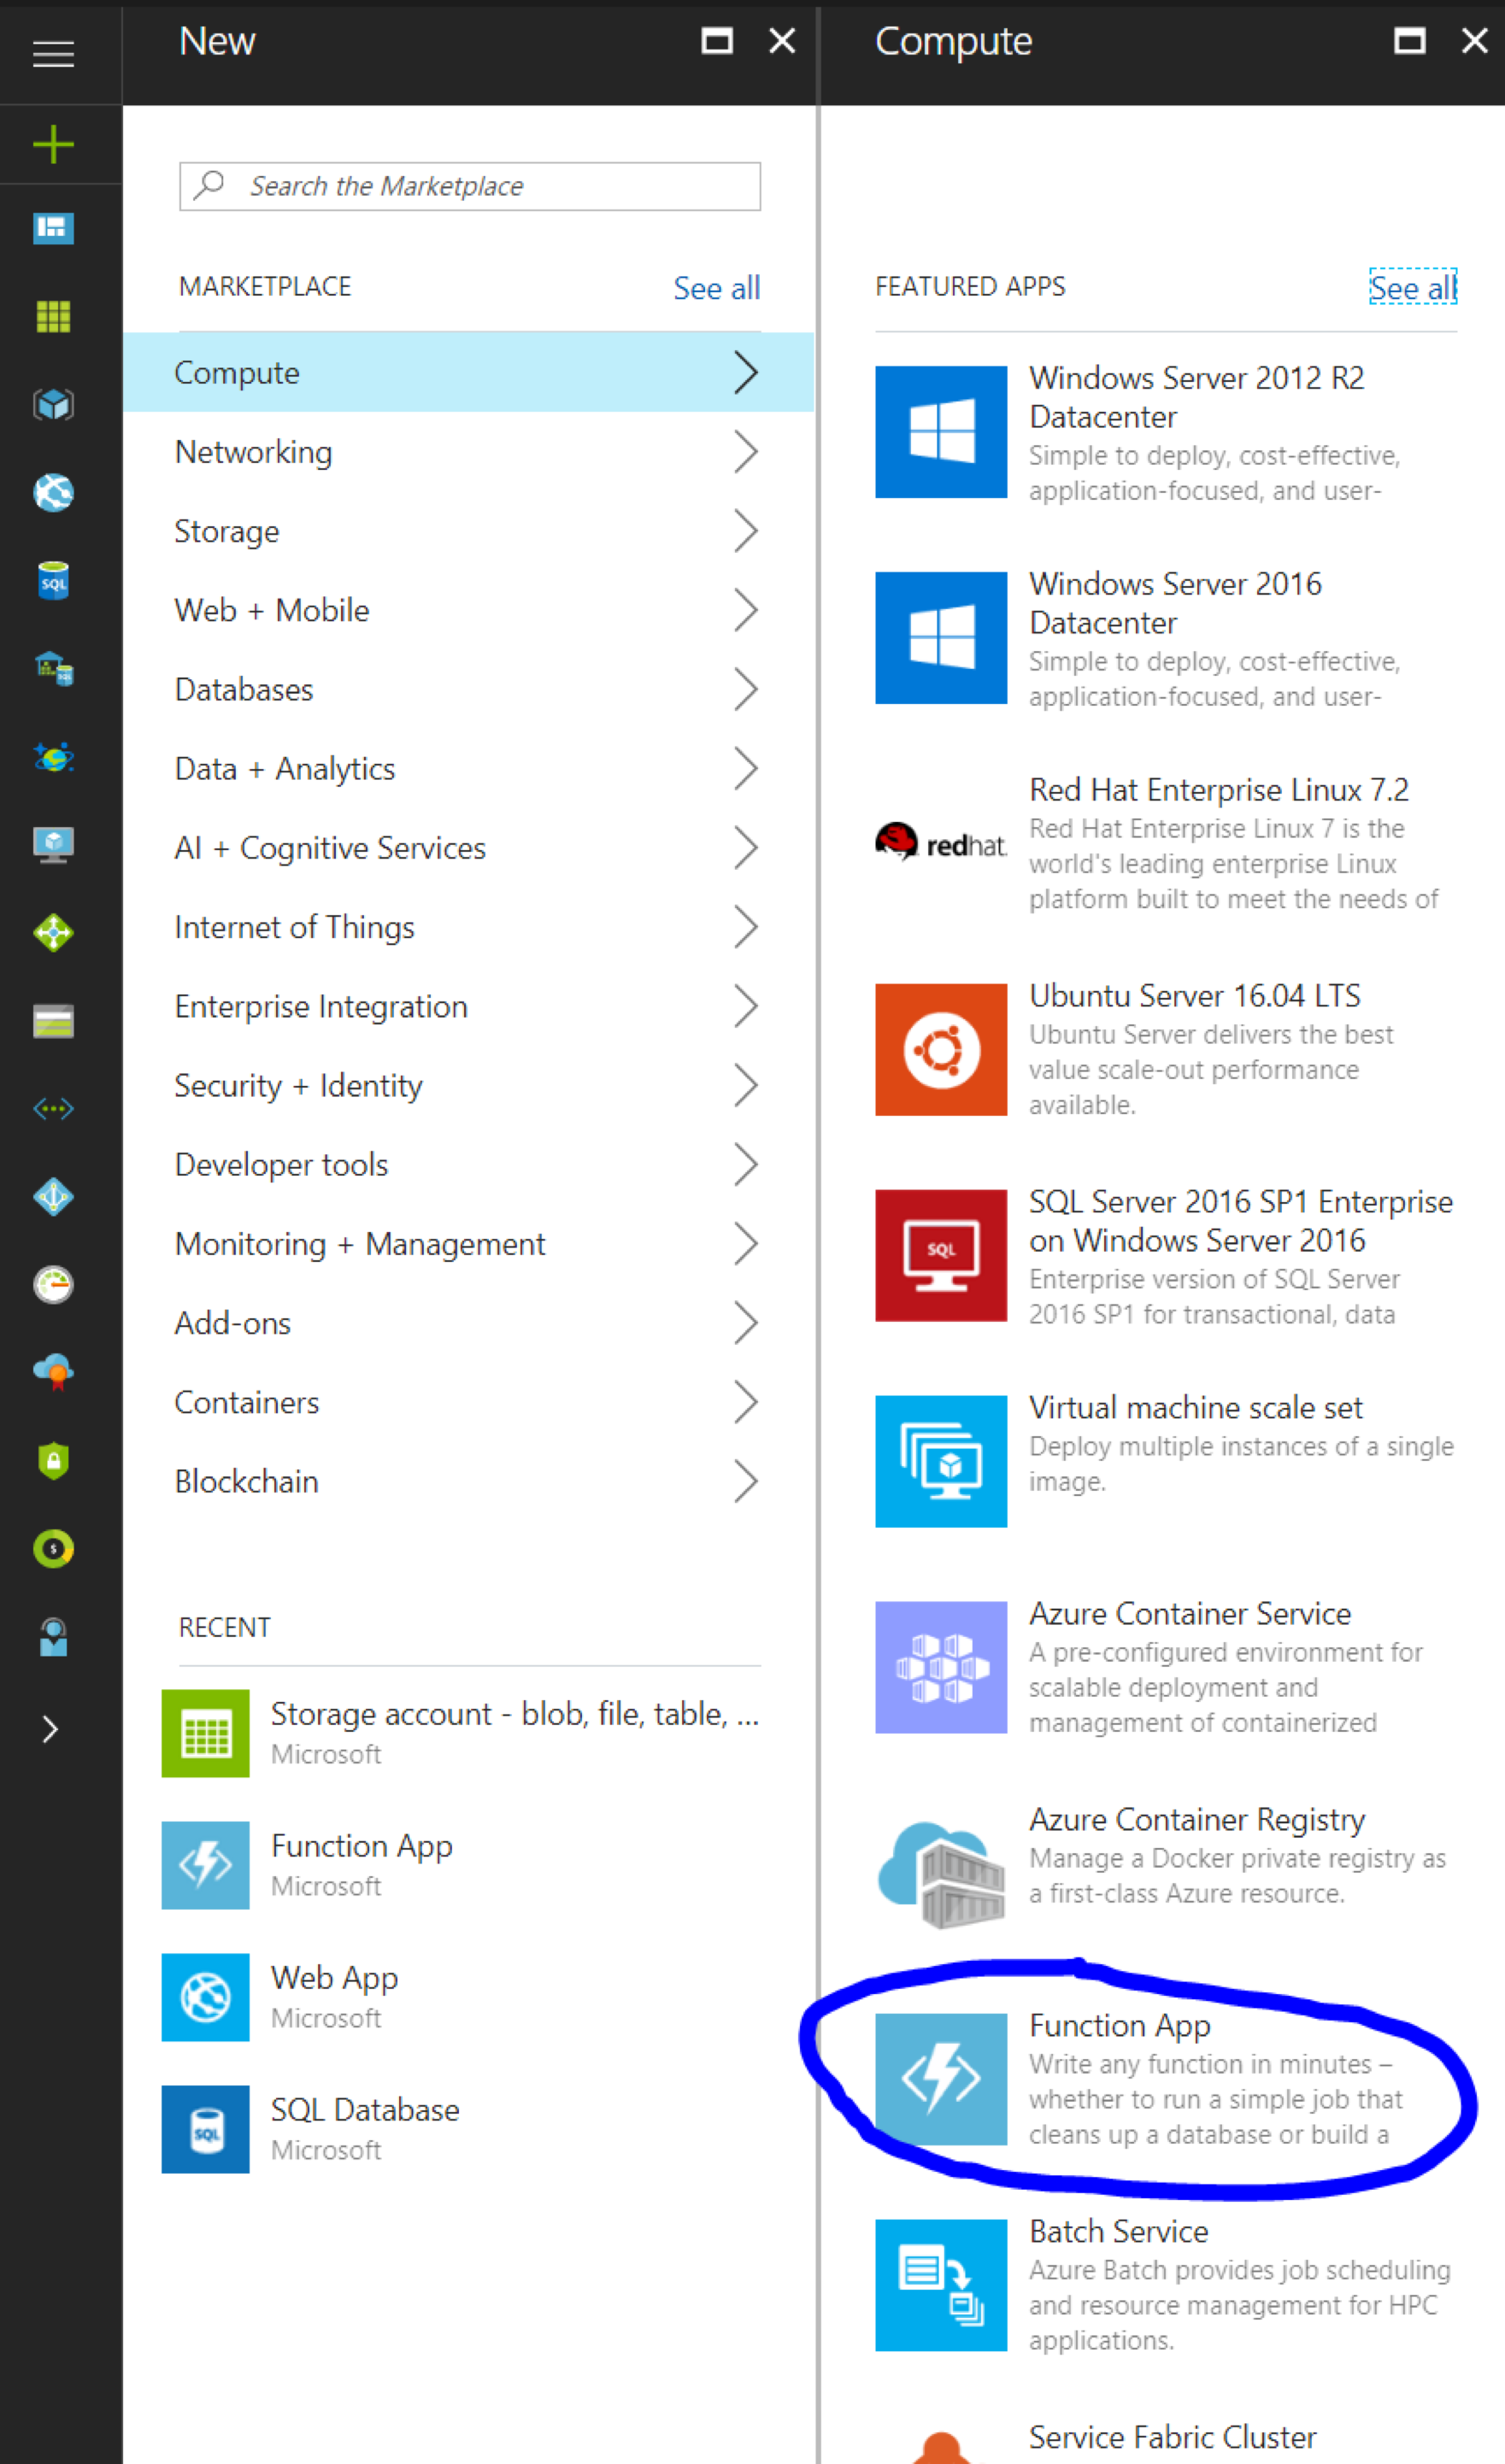Expand the Storage category chevron
The image size is (1505, 2464).
745,531
